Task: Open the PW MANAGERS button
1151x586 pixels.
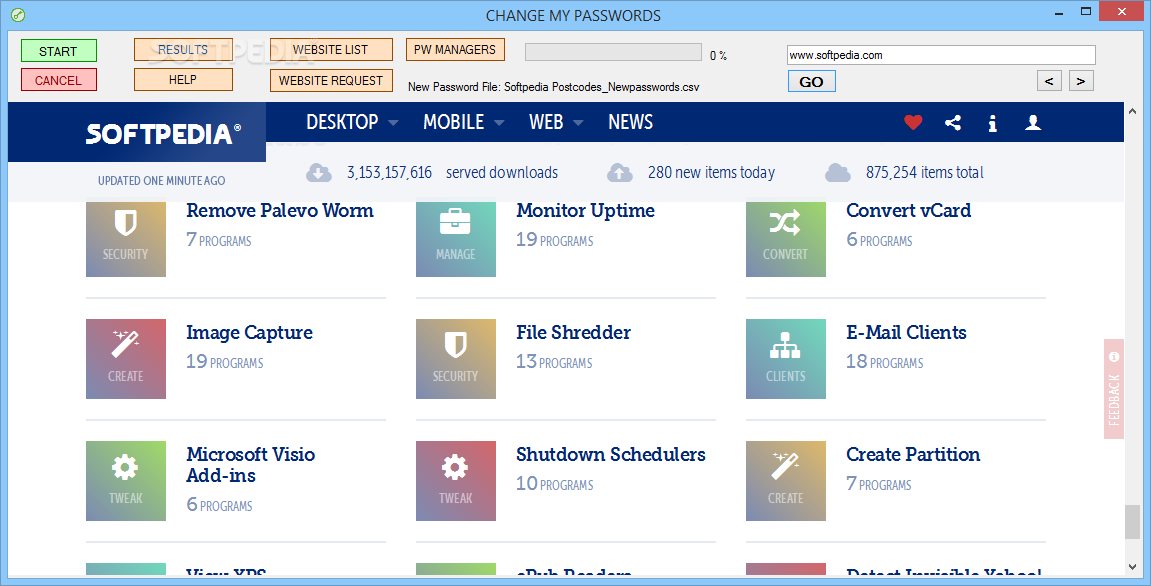Action: pyautogui.click(x=455, y=49)
